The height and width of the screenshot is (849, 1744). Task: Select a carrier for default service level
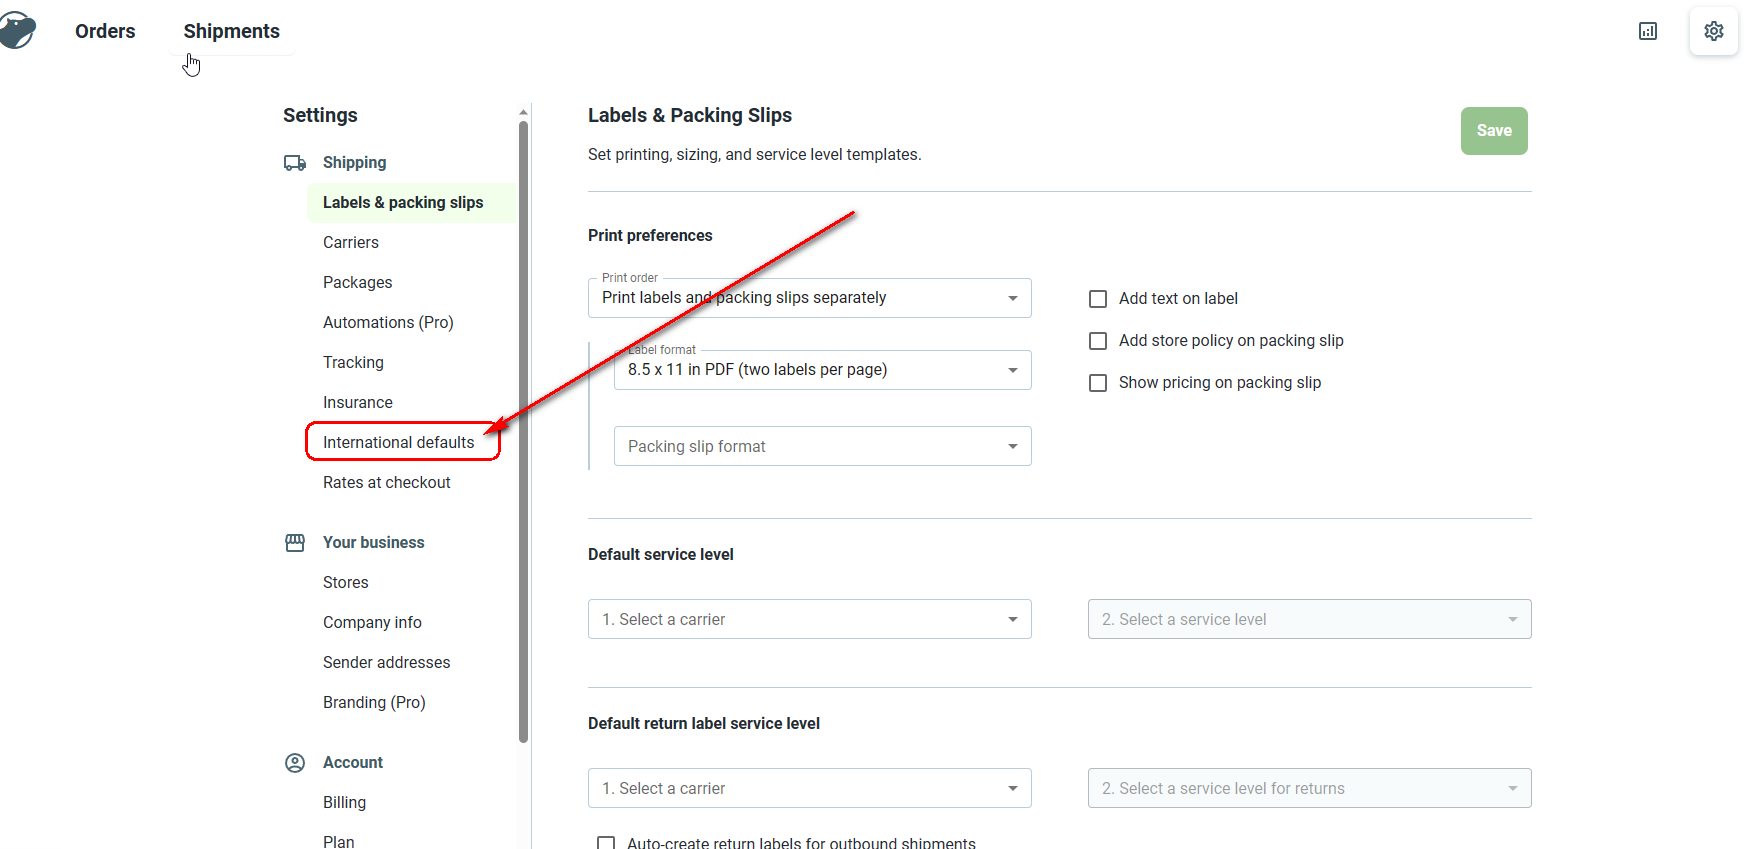[x=809, y=619]
